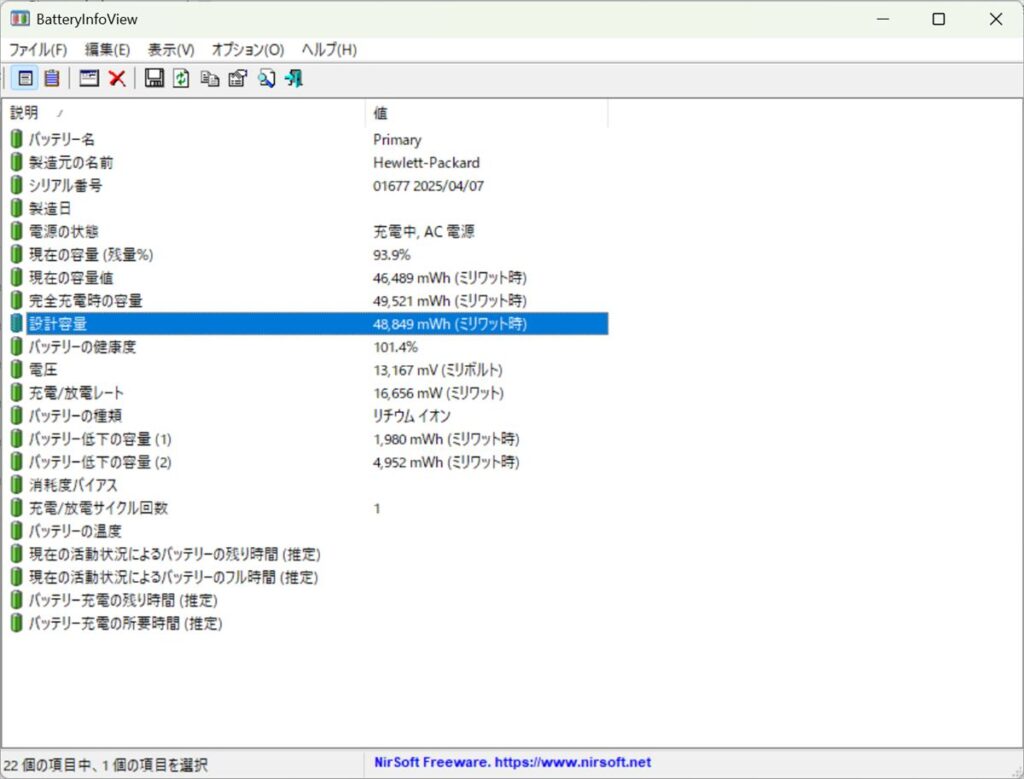
Task: Open properties toolbar icon
Action: click(x=237, y=78)
